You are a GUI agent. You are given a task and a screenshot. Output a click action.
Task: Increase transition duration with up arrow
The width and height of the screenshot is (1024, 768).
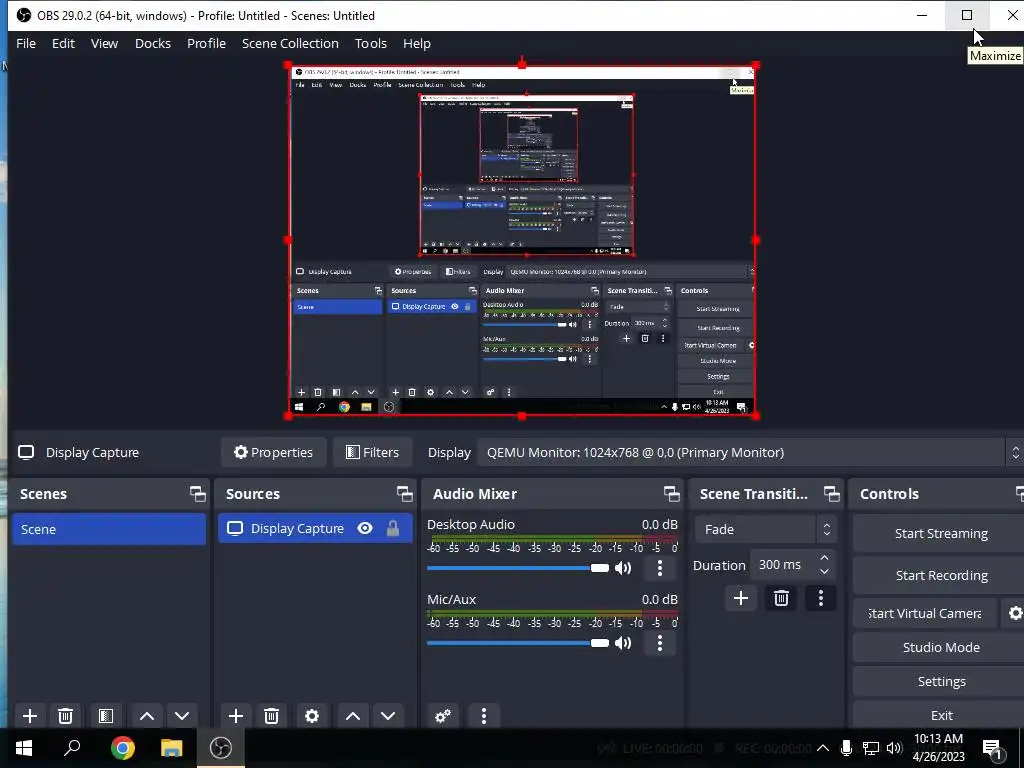tap(825, 558)
